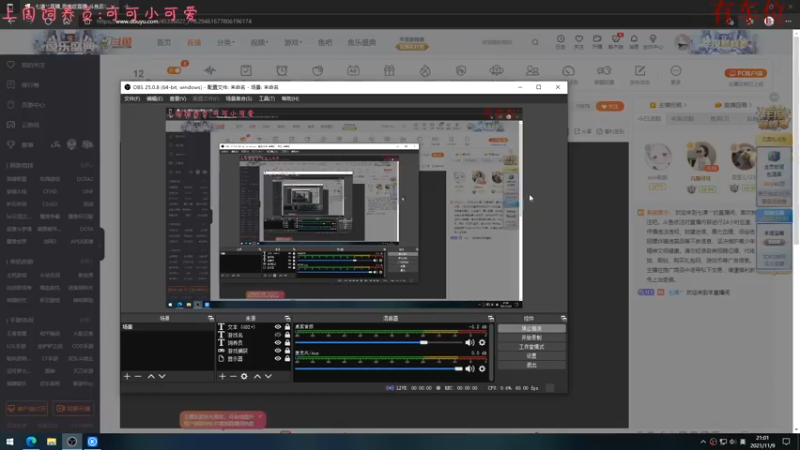Open the OBS 查看(V) menu
Image resolution: width=800 pixels, height=450 pixels.
[178, 98]
